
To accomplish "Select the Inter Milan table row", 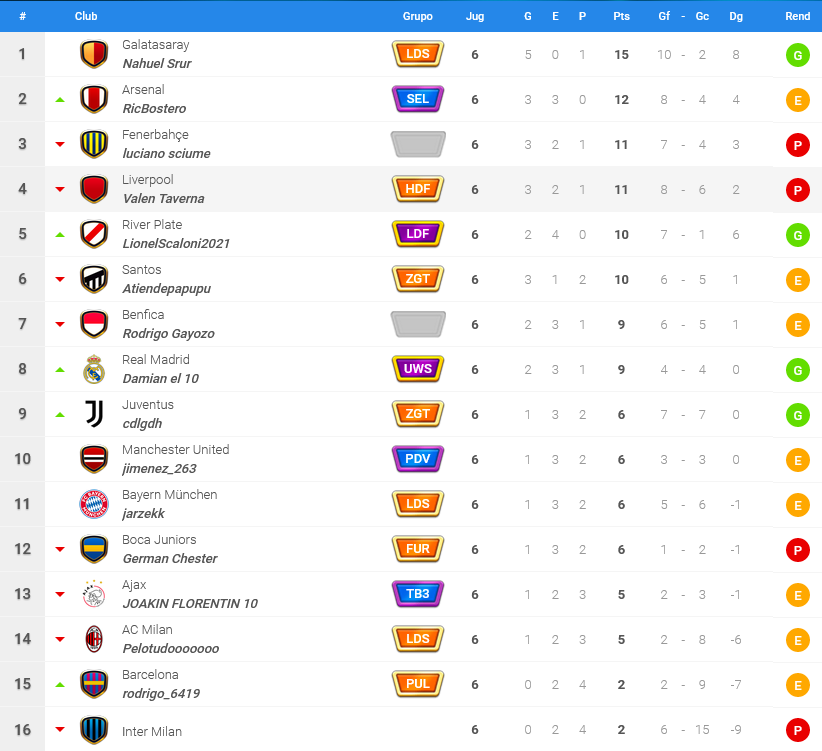I will pos(411,730).
